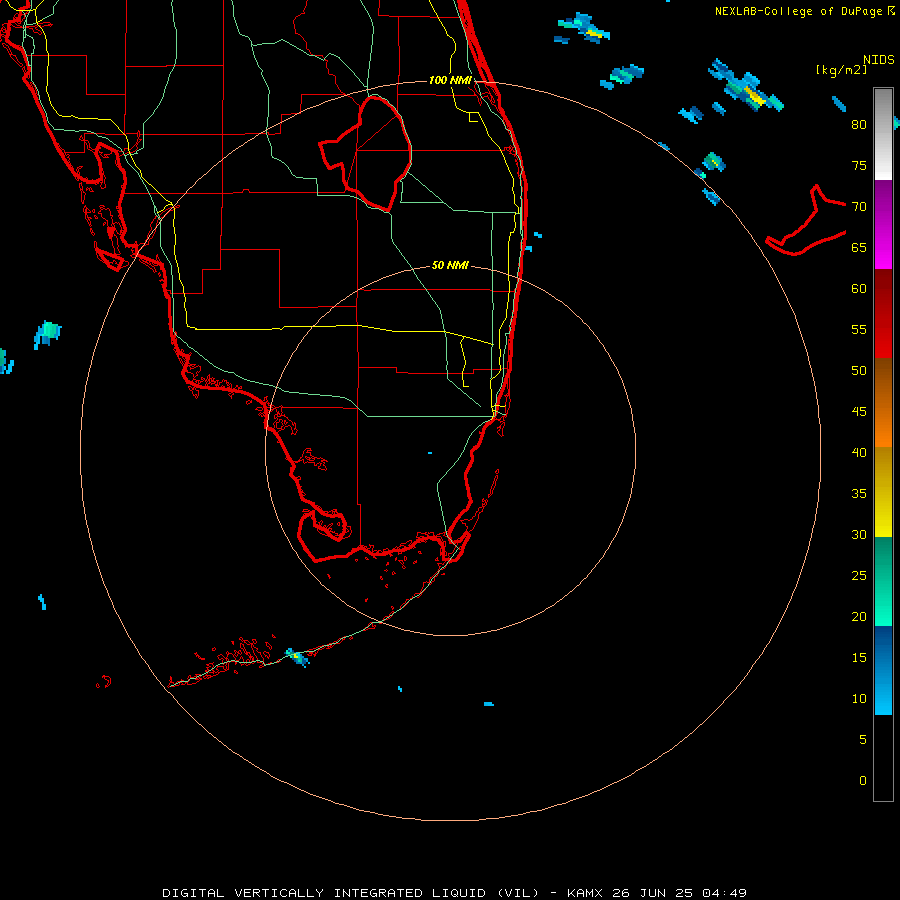Click the 100 NMI range ring label
The height and width of the screenshot is (900, 900).
[450, 80]
